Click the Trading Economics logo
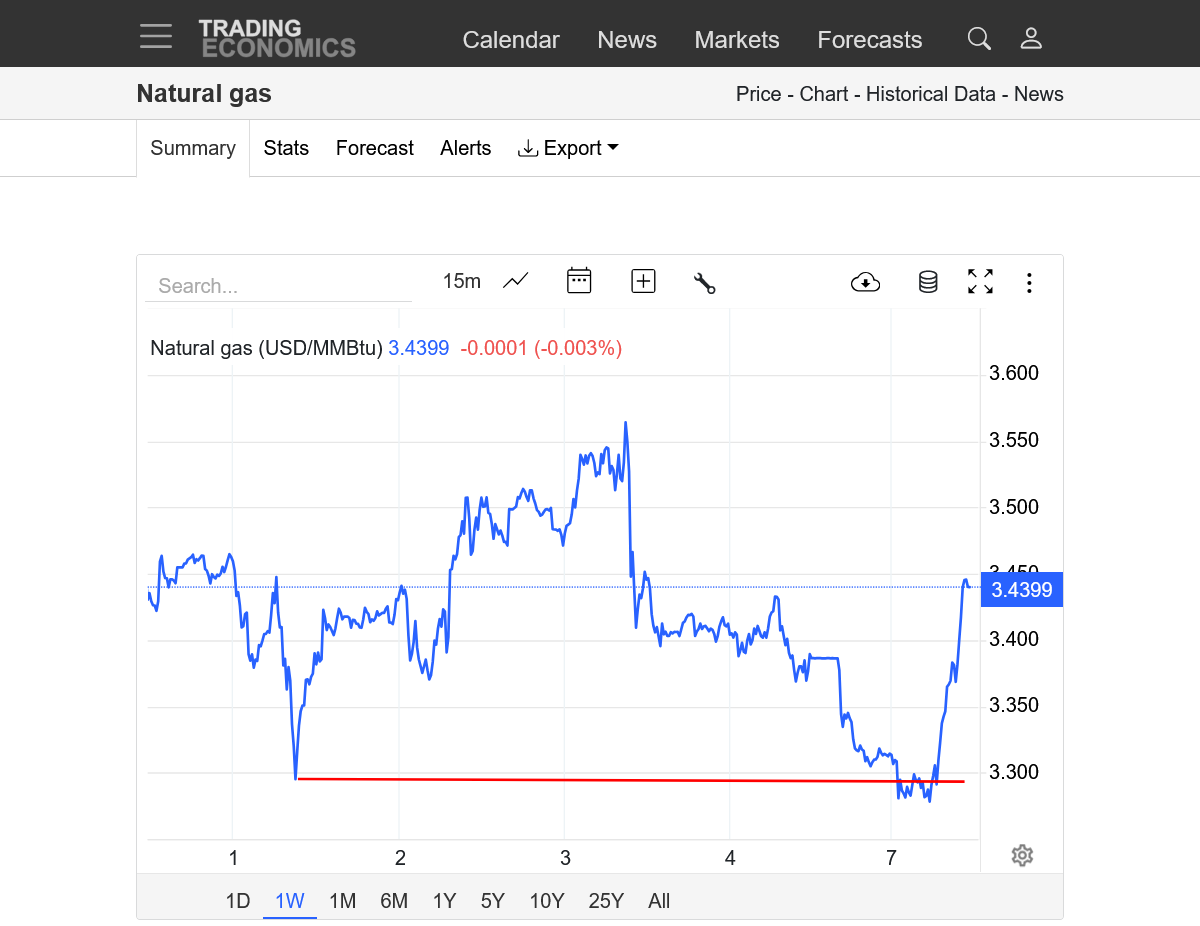Screen dimensions: 1200x926 pos(277,38)
